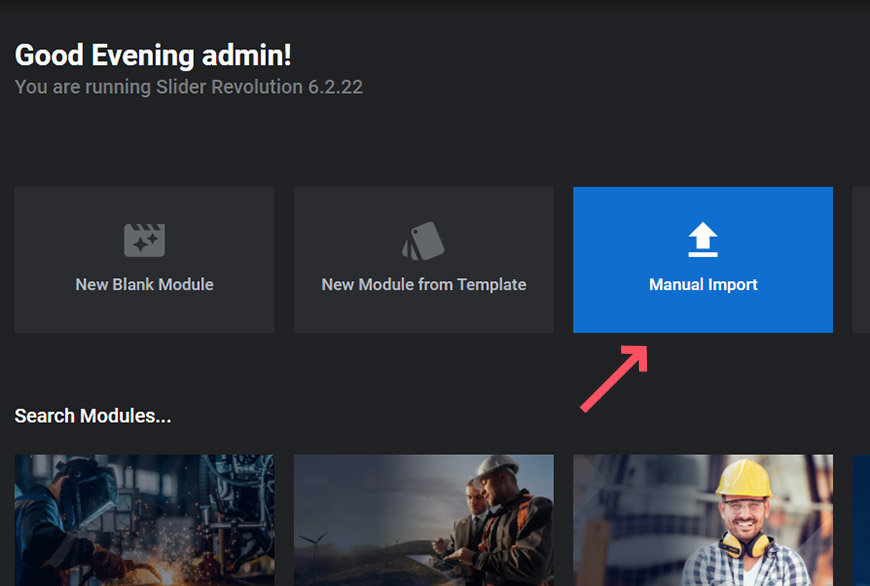The width and height of the screenshot is (870, 586).
Task: Click the clapperboard icon for New Blank Module
Action: (x=144, y=240)
